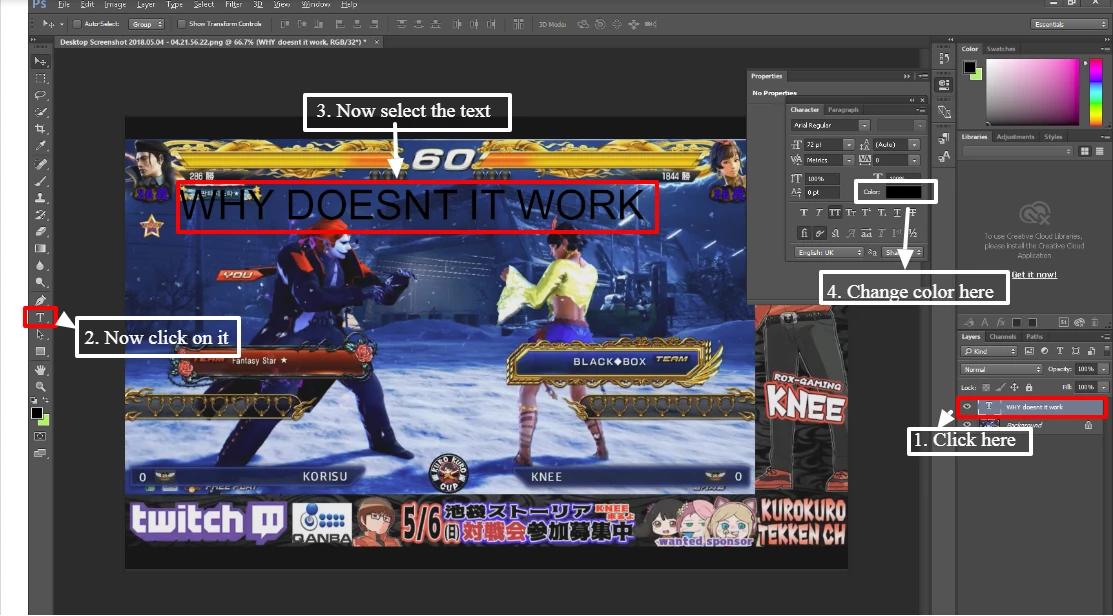Image resolution: width=1113 pixels, height=616 pixels.
Task: Select the Rectangle shape tool
Action: (x=40, y=351)
